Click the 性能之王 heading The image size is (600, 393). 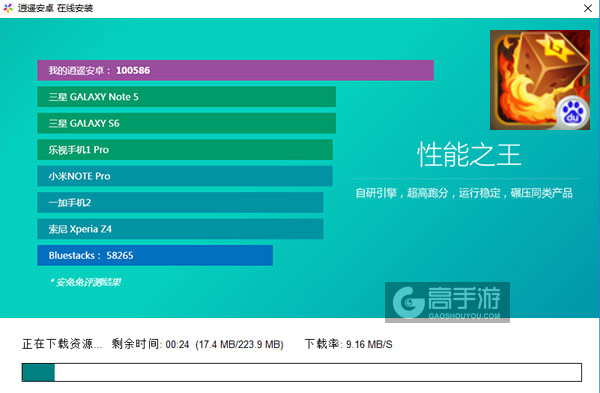point(469,155)
